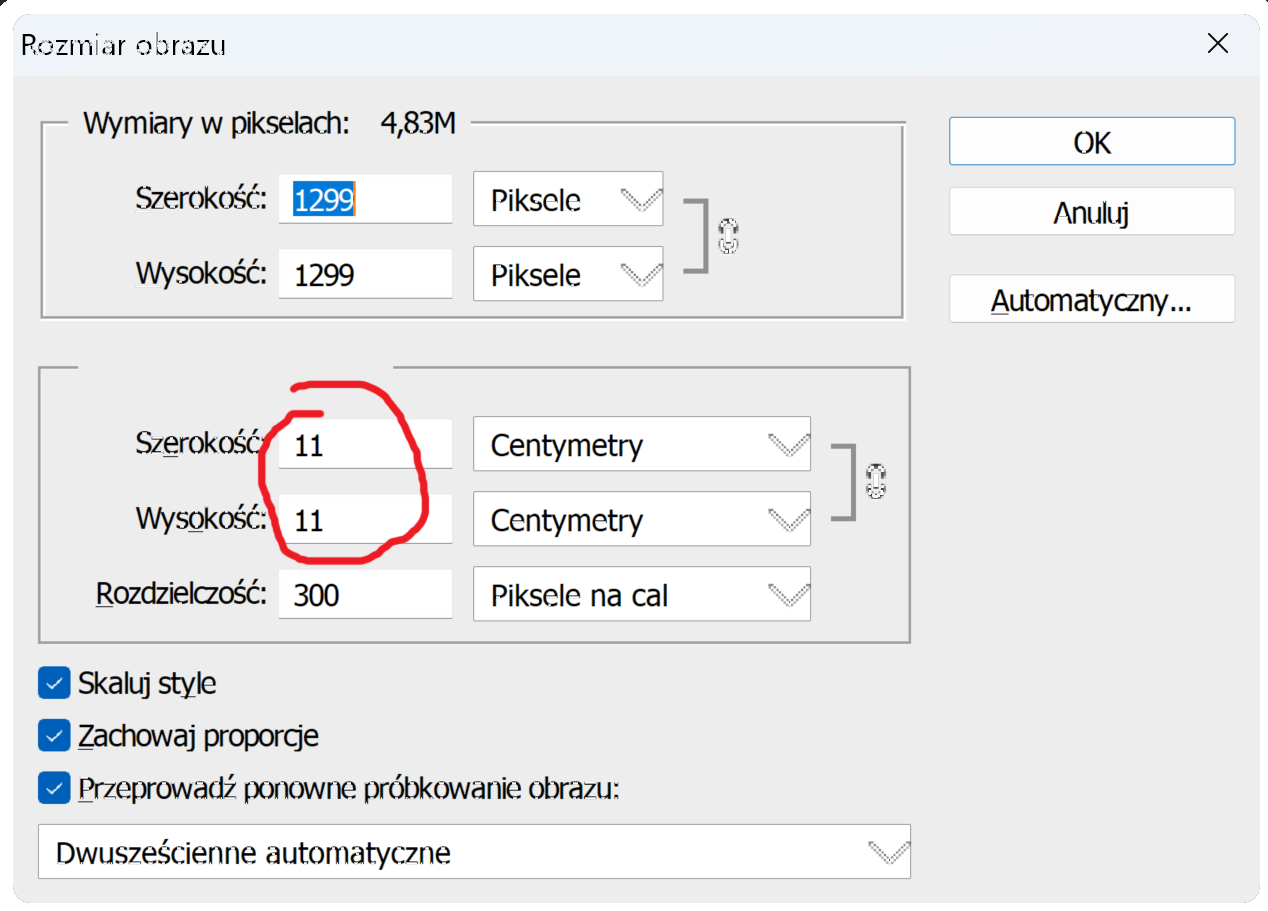The width and height of the screenshot is (1268, 911).
Task: Click the pixel dimensions chain link icon
Action: coord(728,237)
